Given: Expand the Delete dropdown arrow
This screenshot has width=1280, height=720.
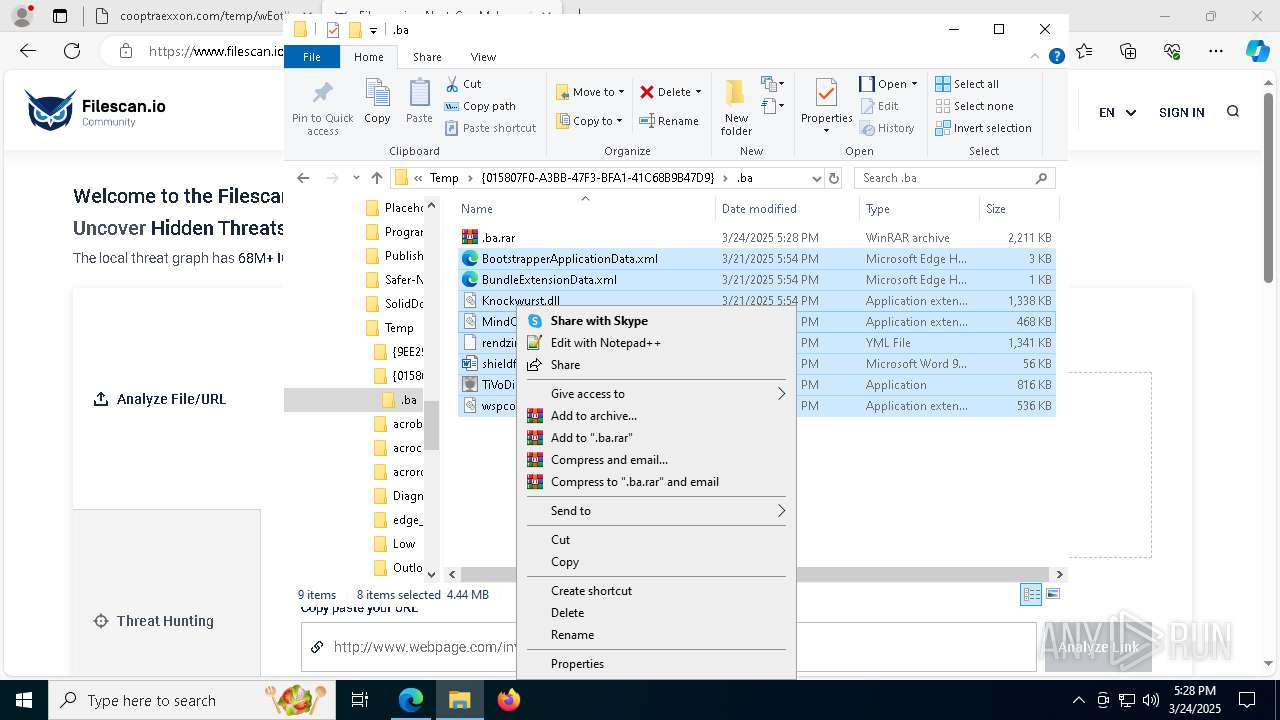Looking at the screenshot, I should tap(698, 92).
